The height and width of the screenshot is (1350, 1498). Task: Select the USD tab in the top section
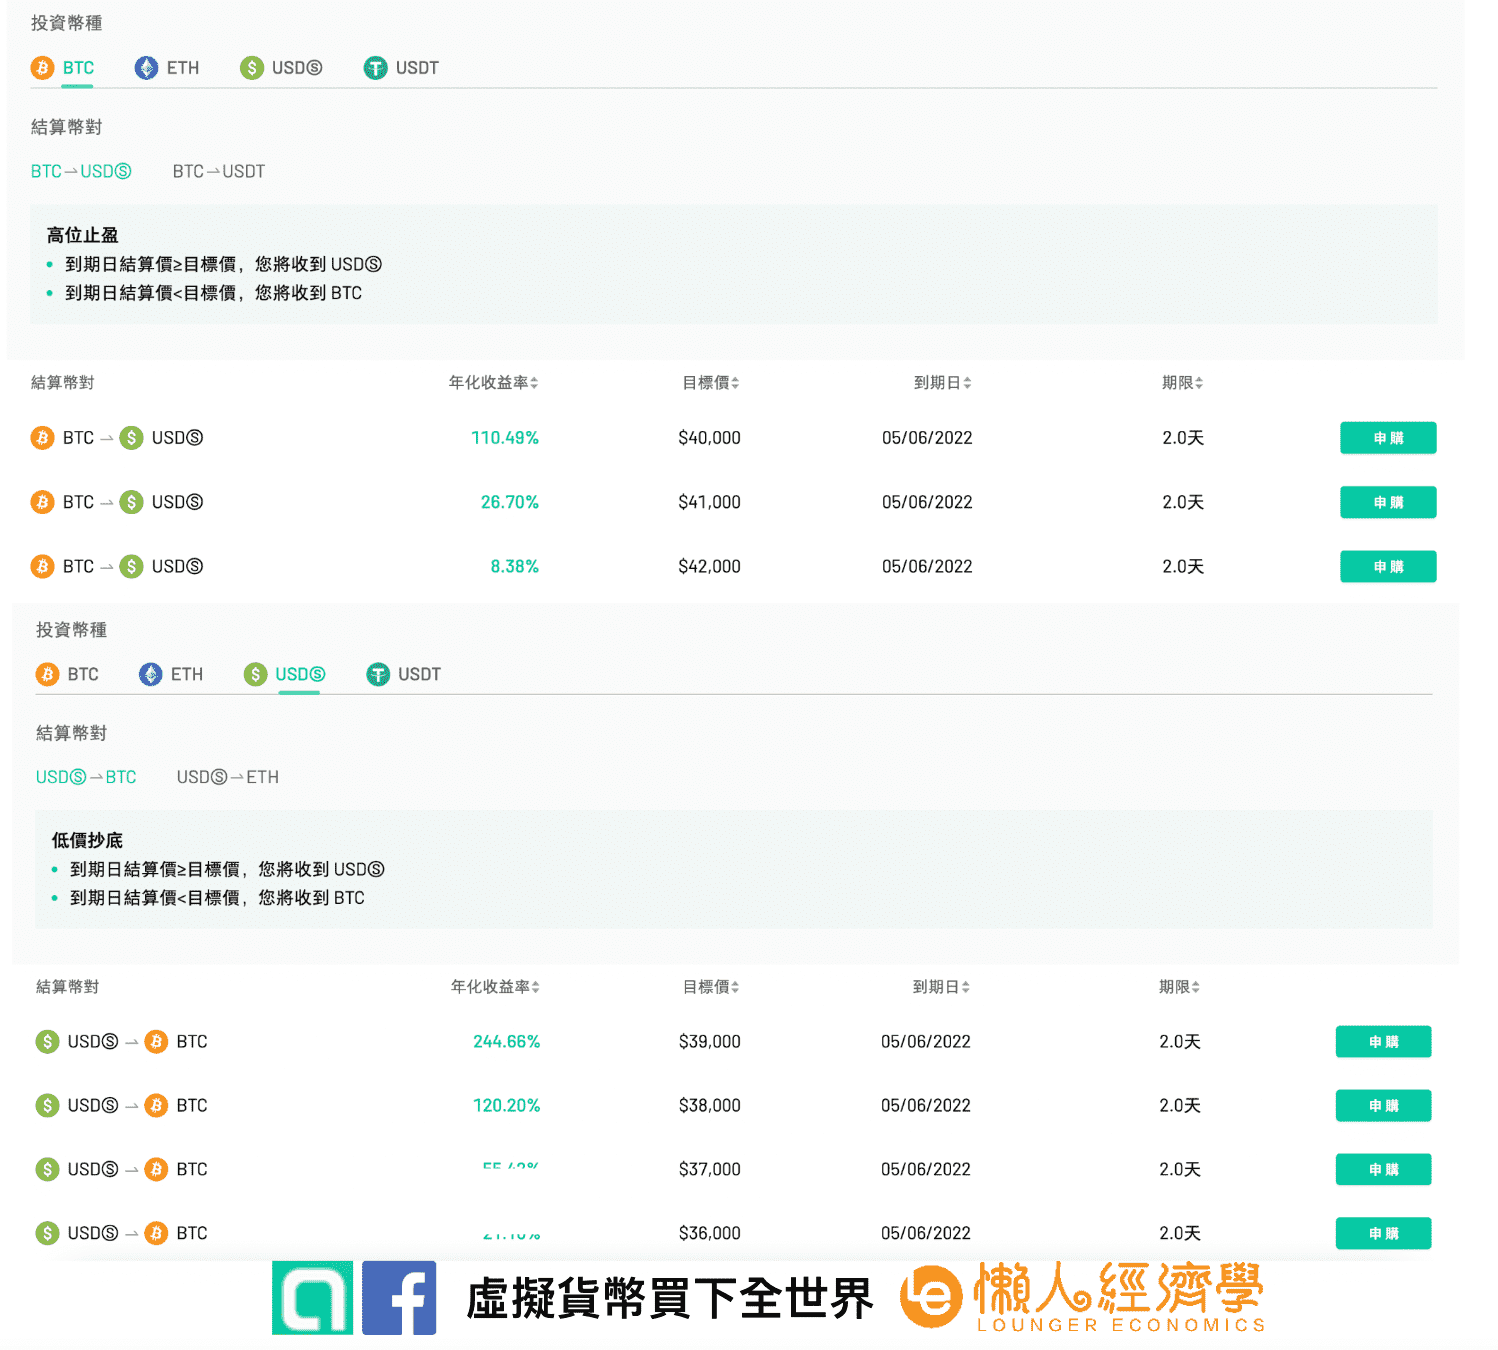click(281, 68)
